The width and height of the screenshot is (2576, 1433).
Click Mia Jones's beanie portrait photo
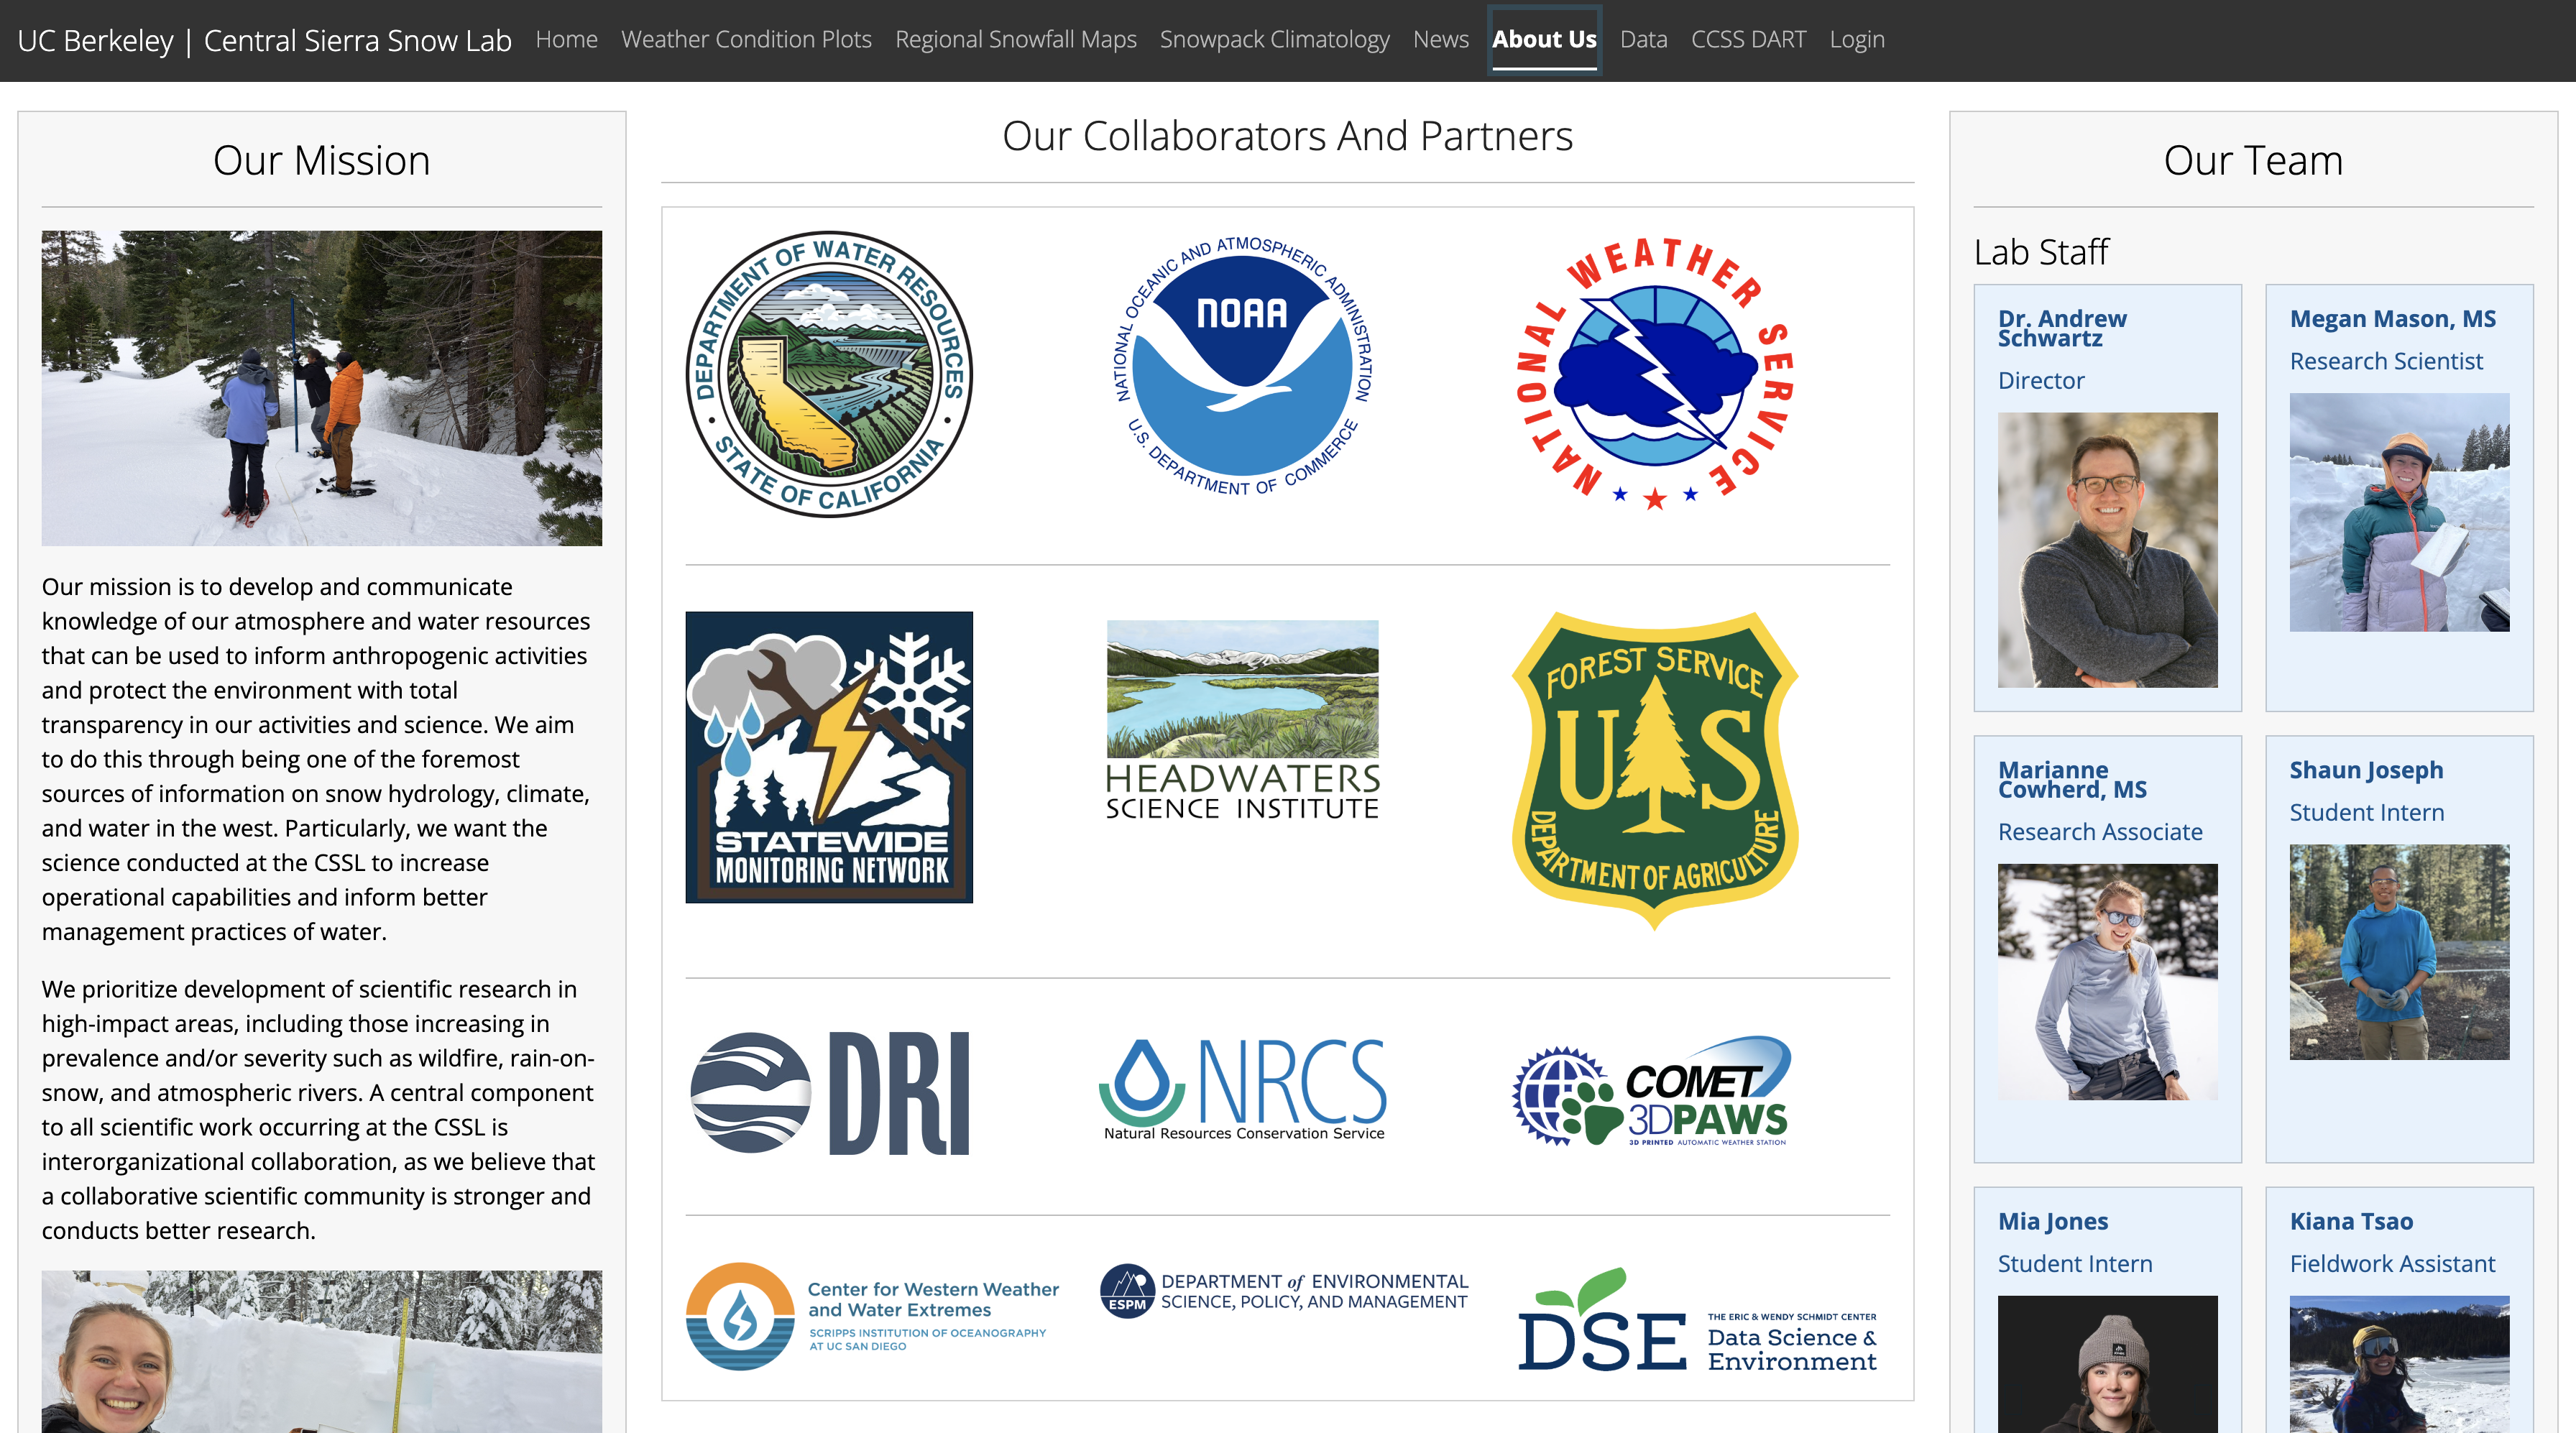coord(2107,1364)
